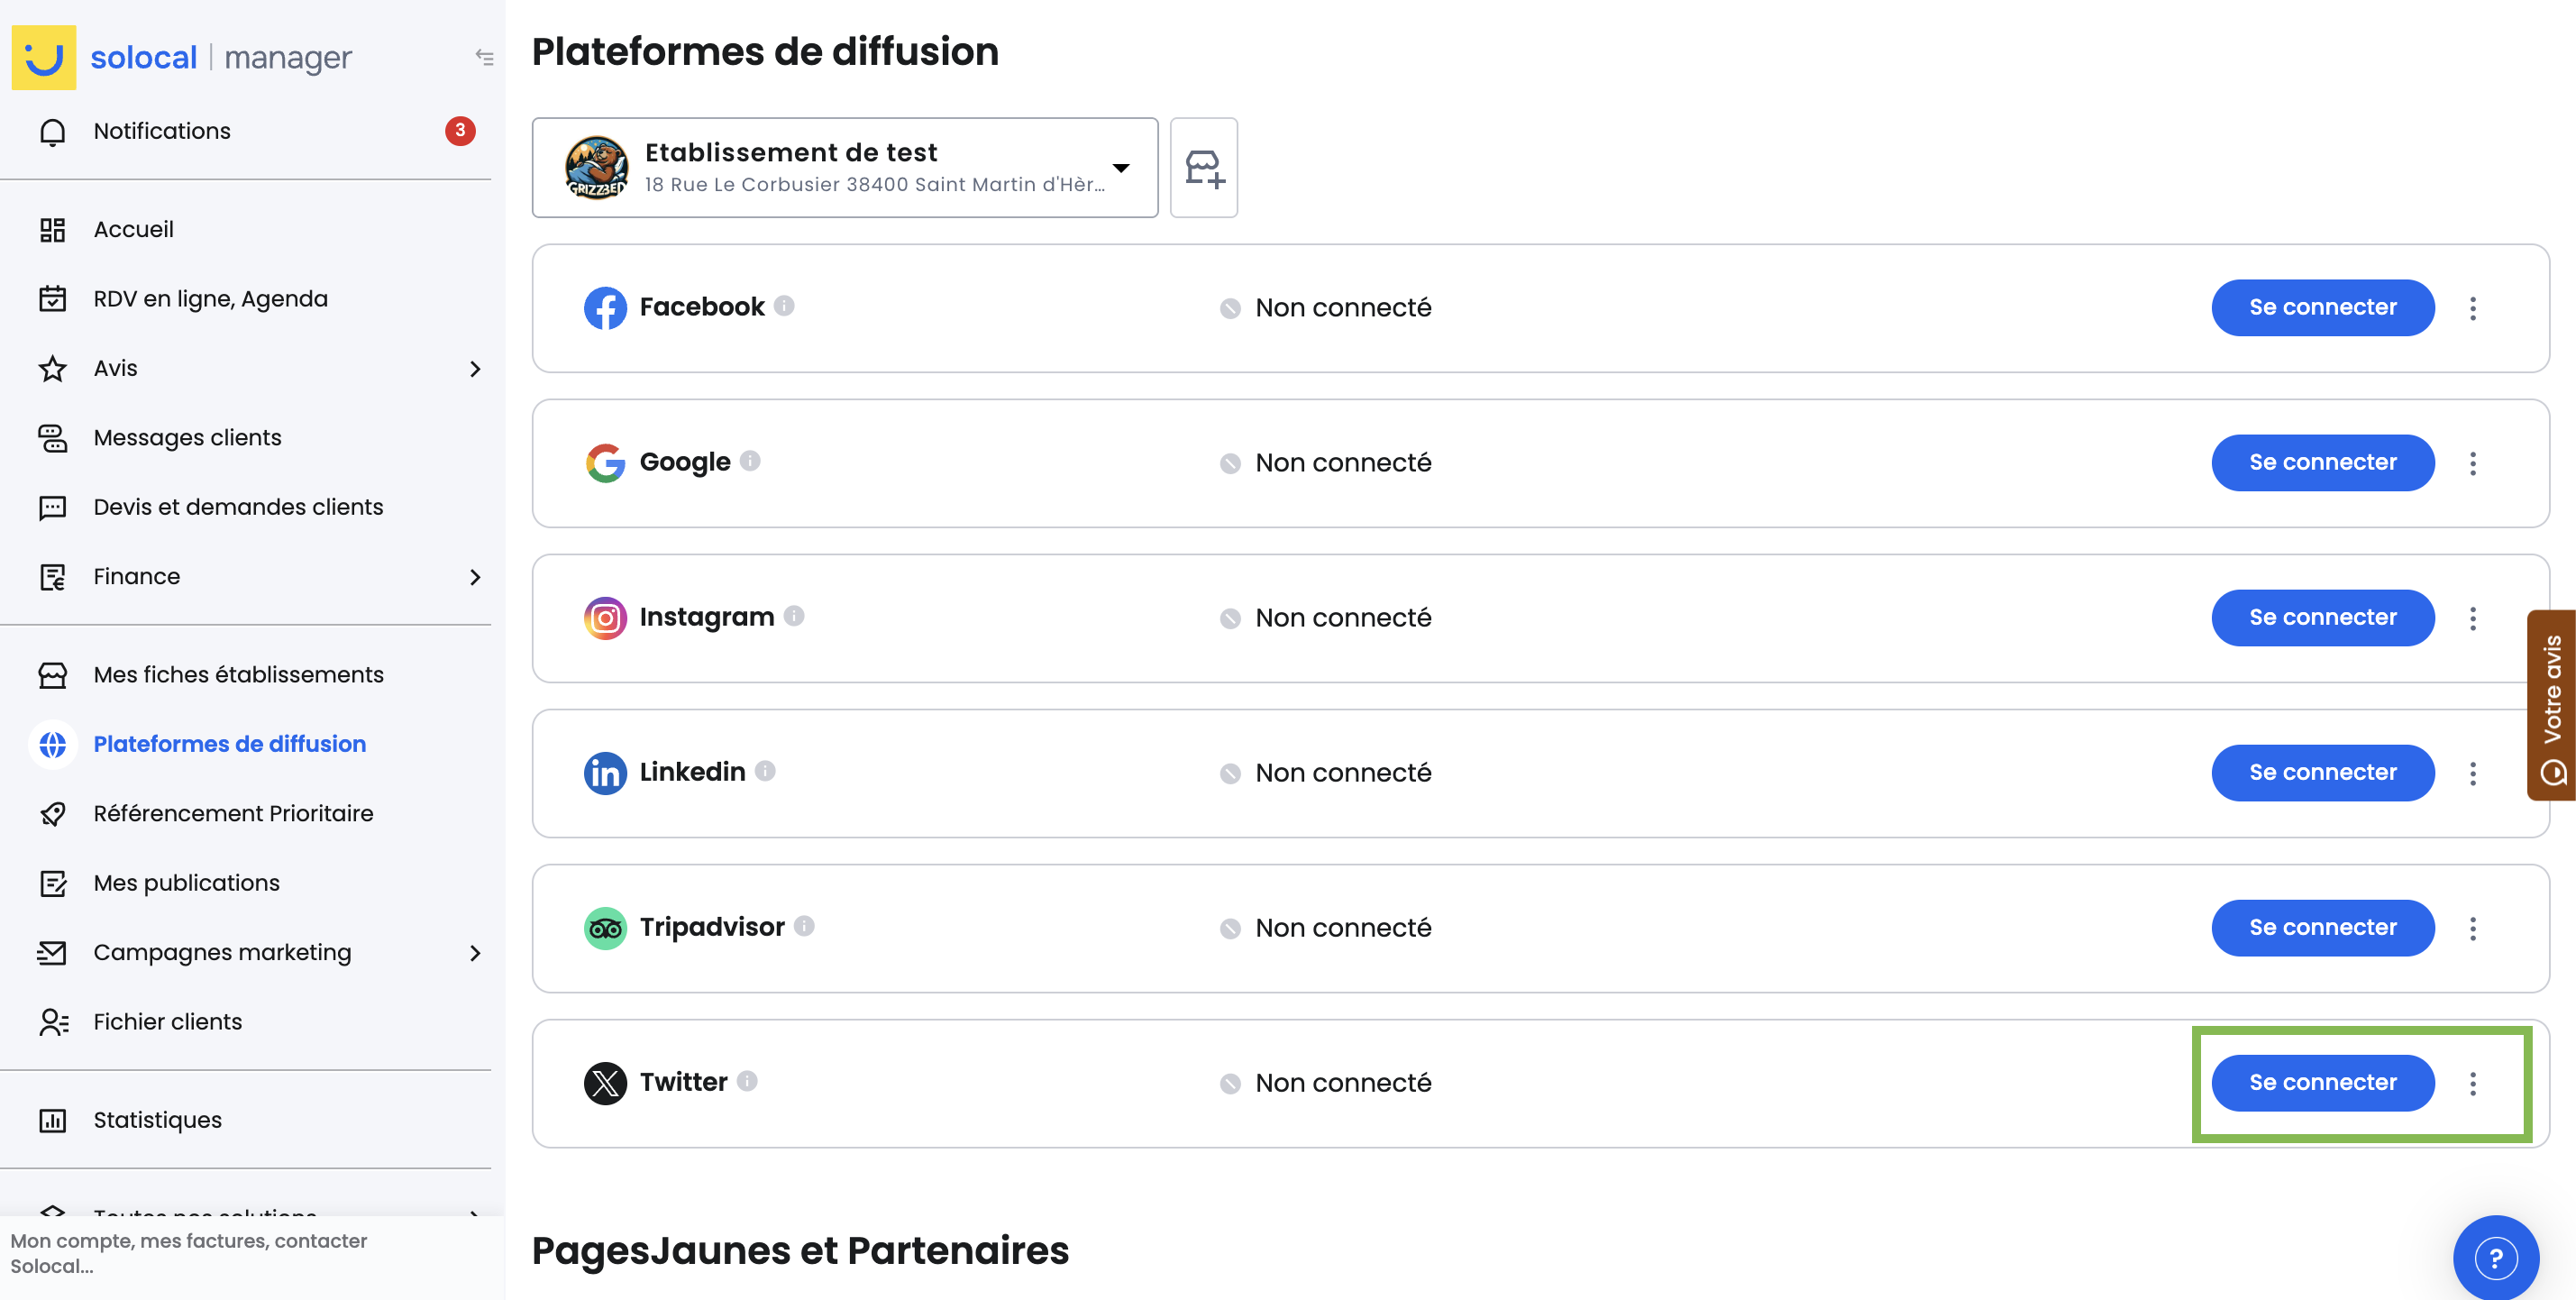
Task: Go to Mes publications
Action: click(x=186, y=883)
